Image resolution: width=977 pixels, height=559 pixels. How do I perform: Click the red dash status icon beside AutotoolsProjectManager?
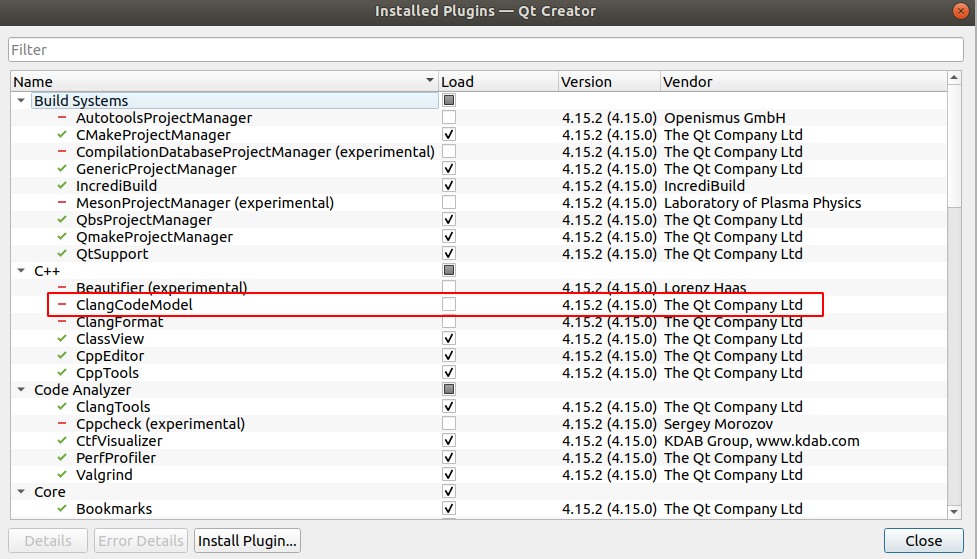(62, 117)
